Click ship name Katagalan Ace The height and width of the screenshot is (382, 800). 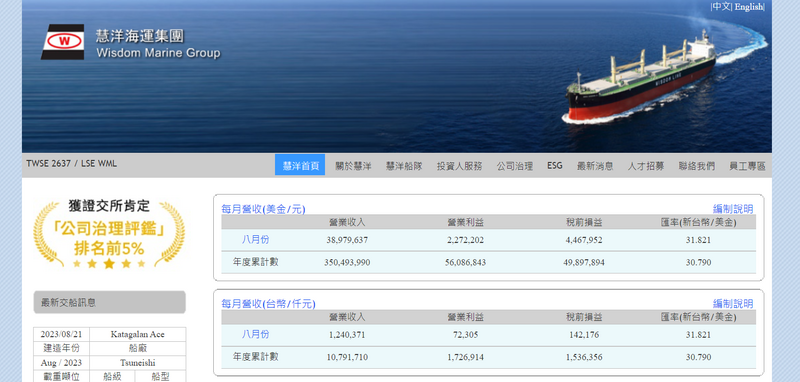[137, 334]
